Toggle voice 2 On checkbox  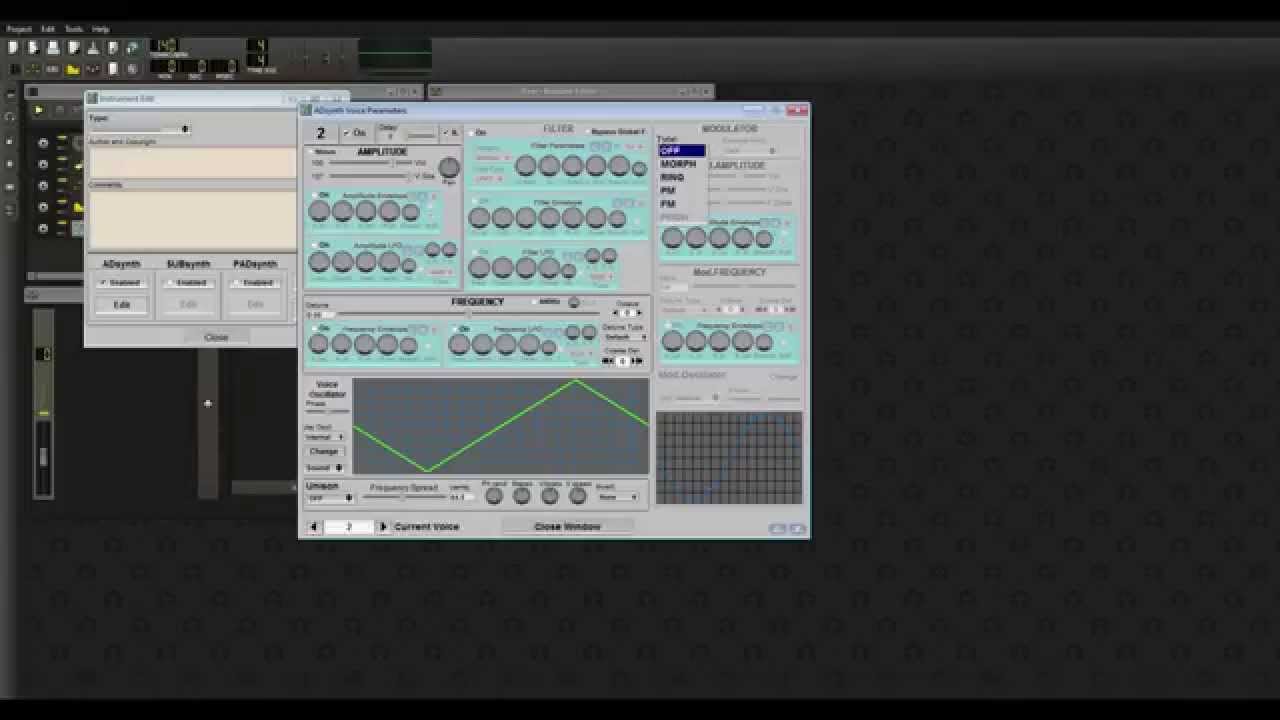[x=354, y=133]
